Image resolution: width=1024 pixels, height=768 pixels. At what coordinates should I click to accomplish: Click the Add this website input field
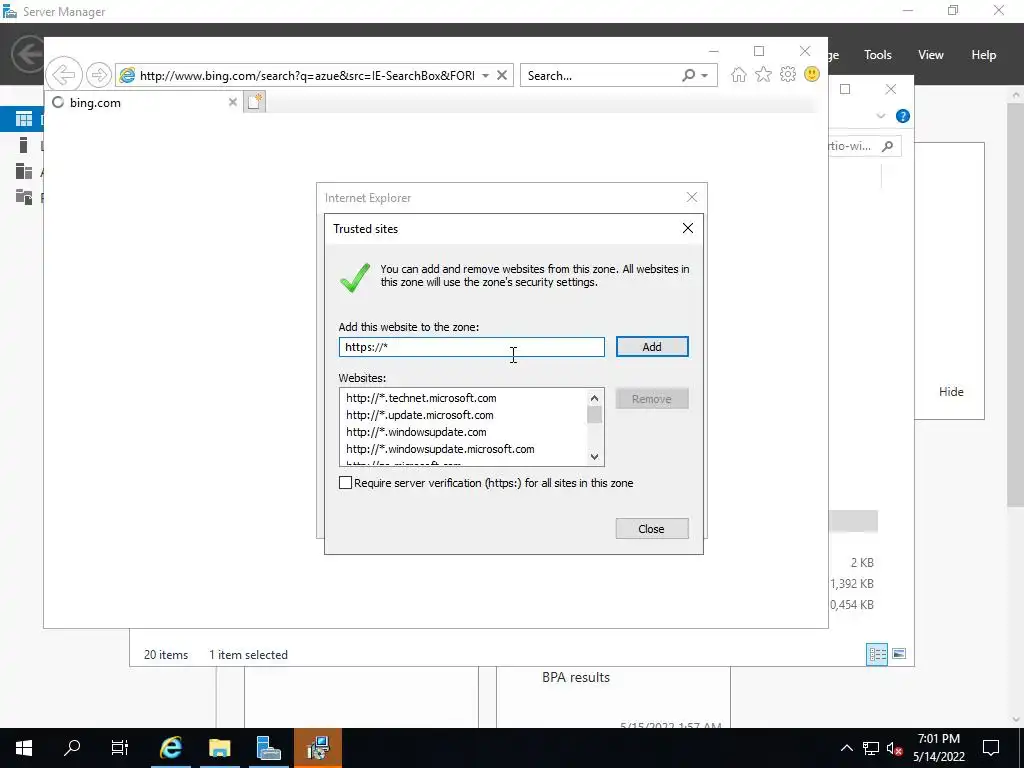tap(472, 347)
